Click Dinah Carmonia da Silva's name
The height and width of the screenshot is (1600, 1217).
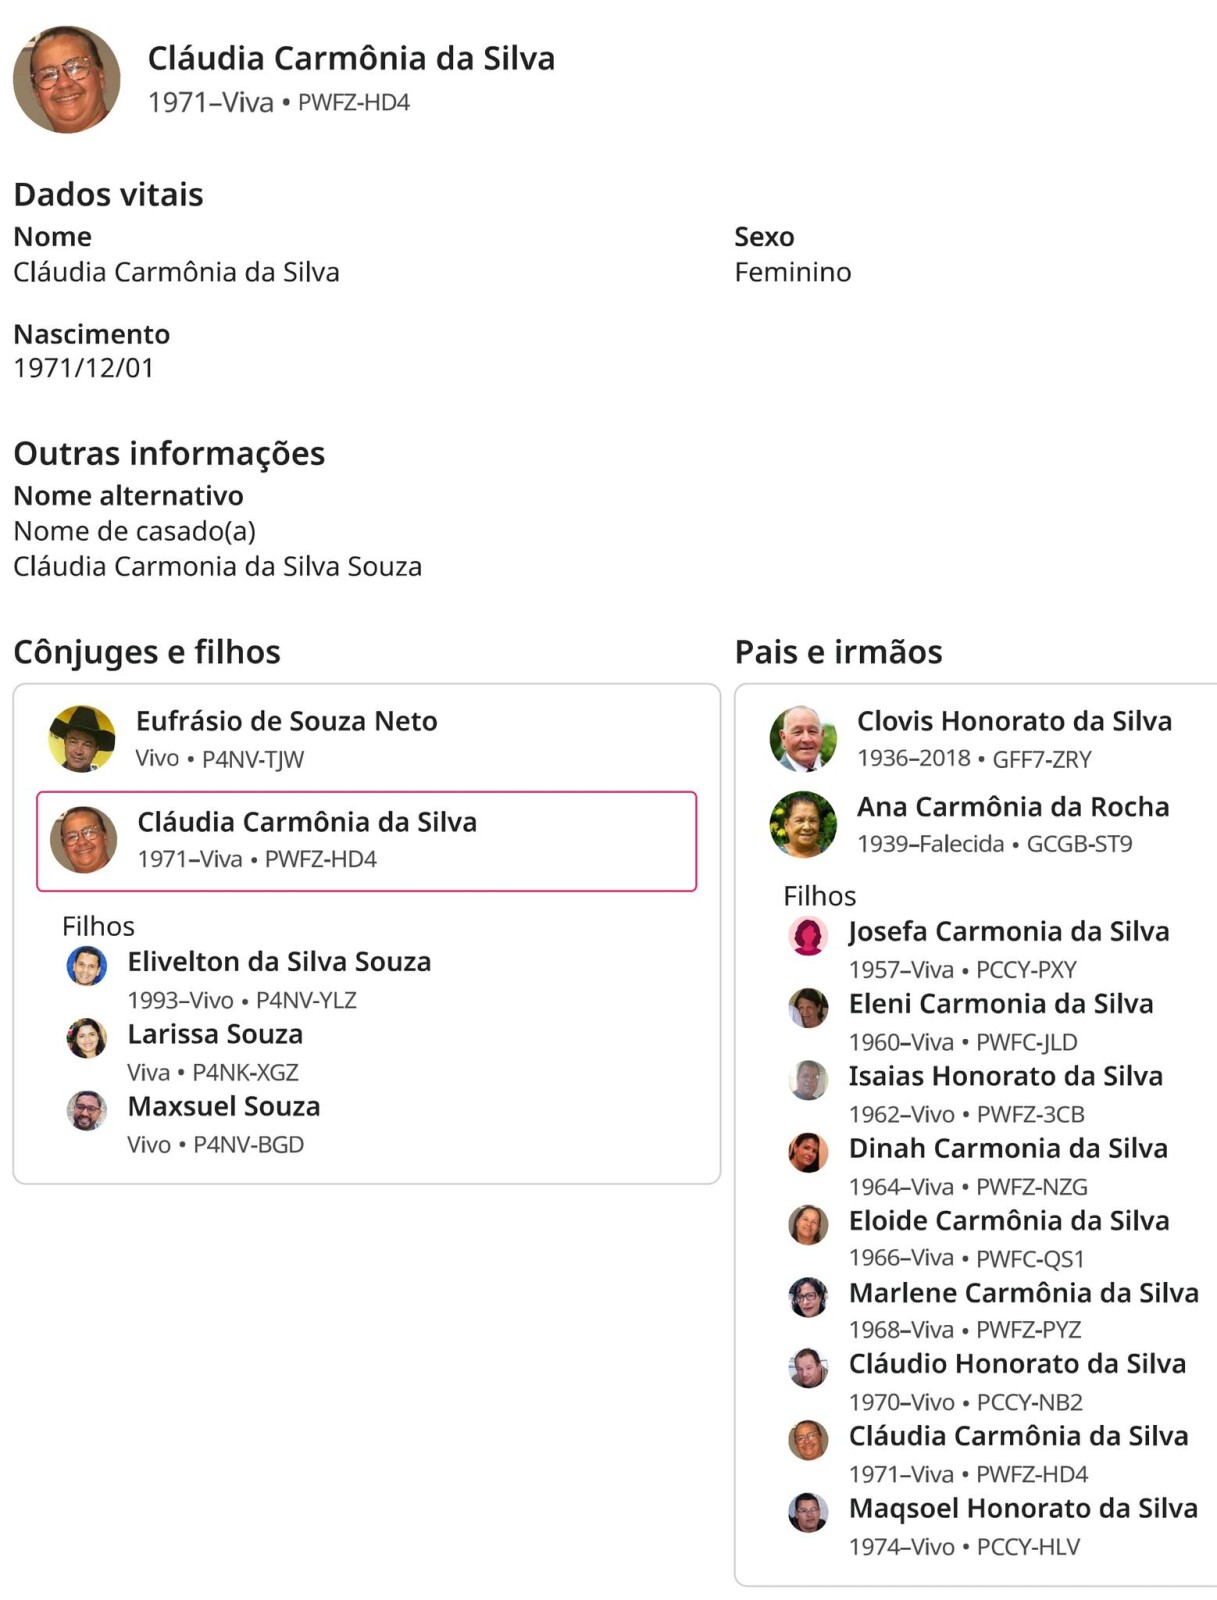[x=1008, y=1148]
